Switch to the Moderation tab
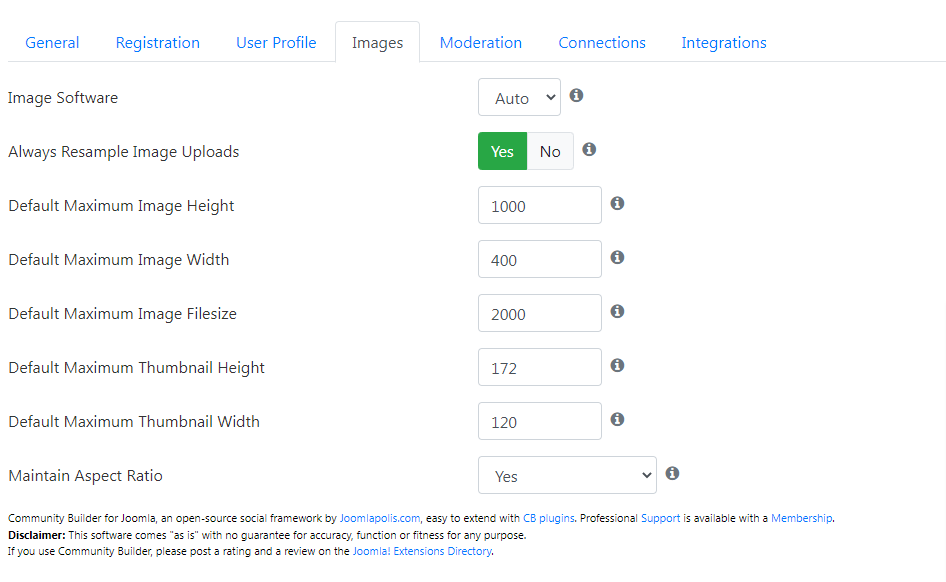 click(481, 43)
